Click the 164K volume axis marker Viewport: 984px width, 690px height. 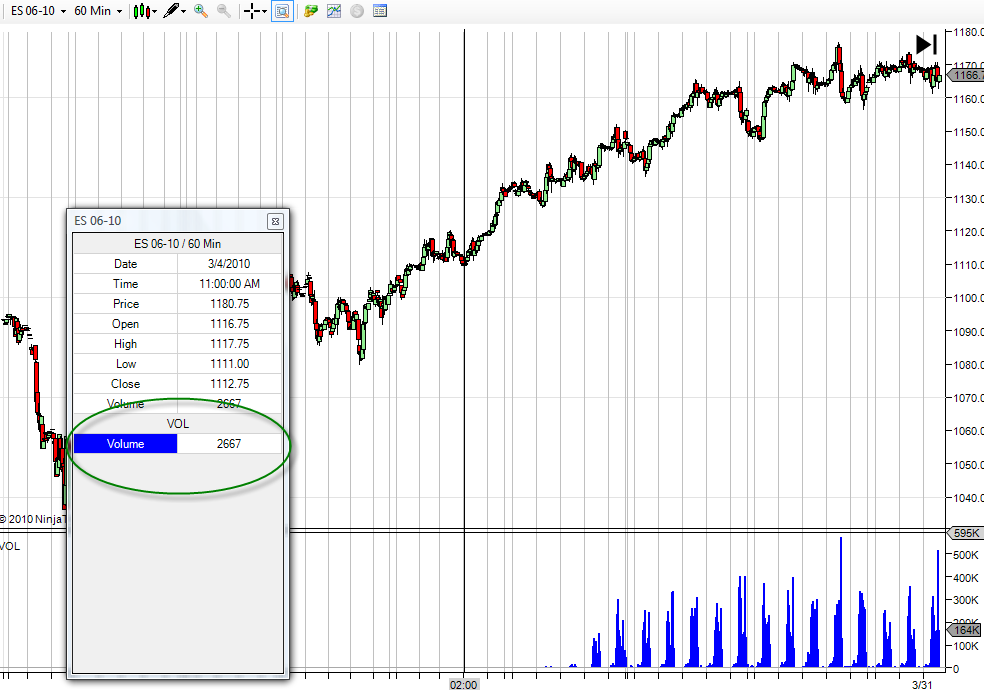click(x=965, y=629)
